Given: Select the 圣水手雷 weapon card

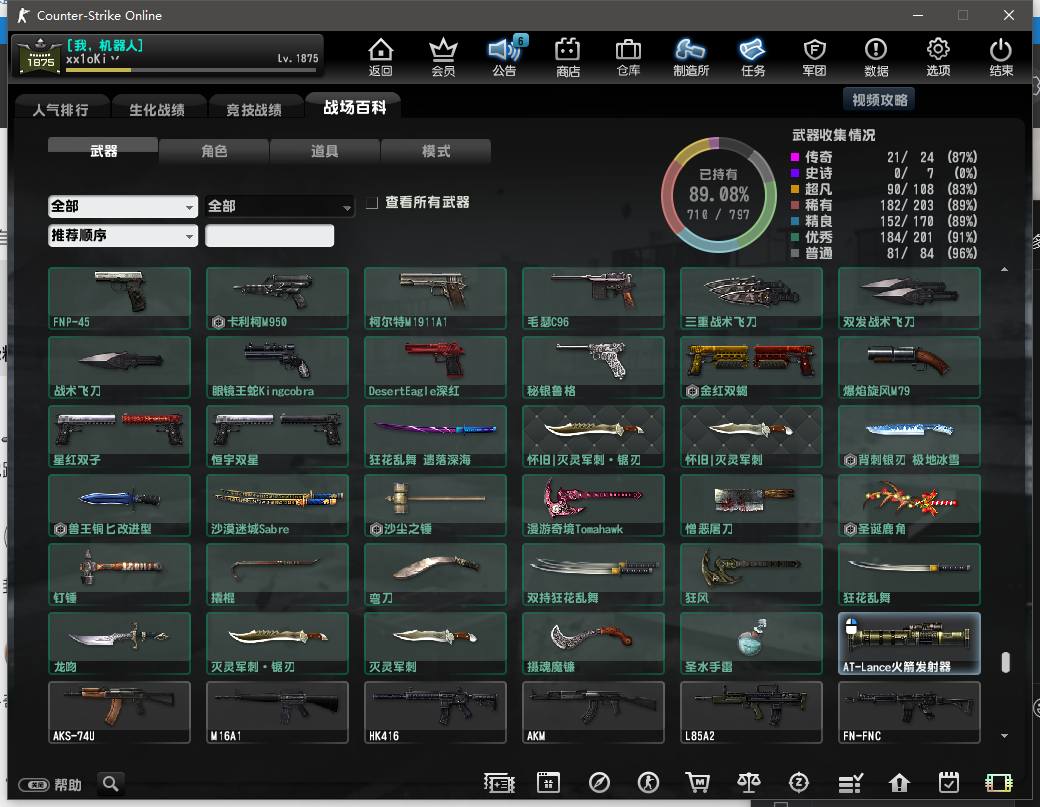Looking at the screenshot, I should point(751,643).
